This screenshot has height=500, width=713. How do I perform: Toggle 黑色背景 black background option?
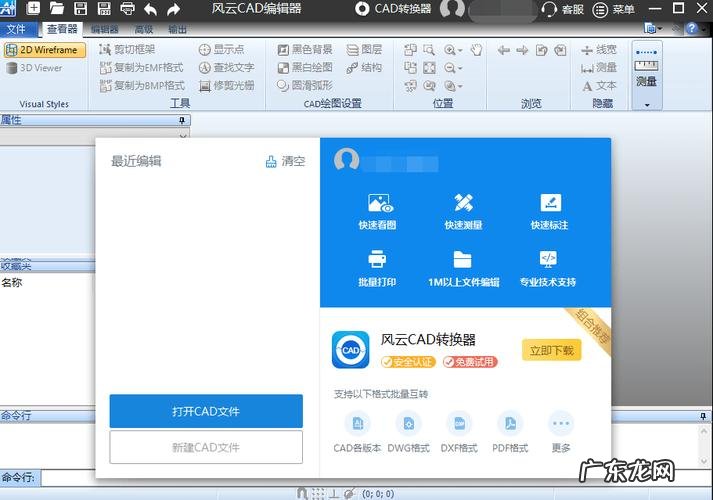306,50
